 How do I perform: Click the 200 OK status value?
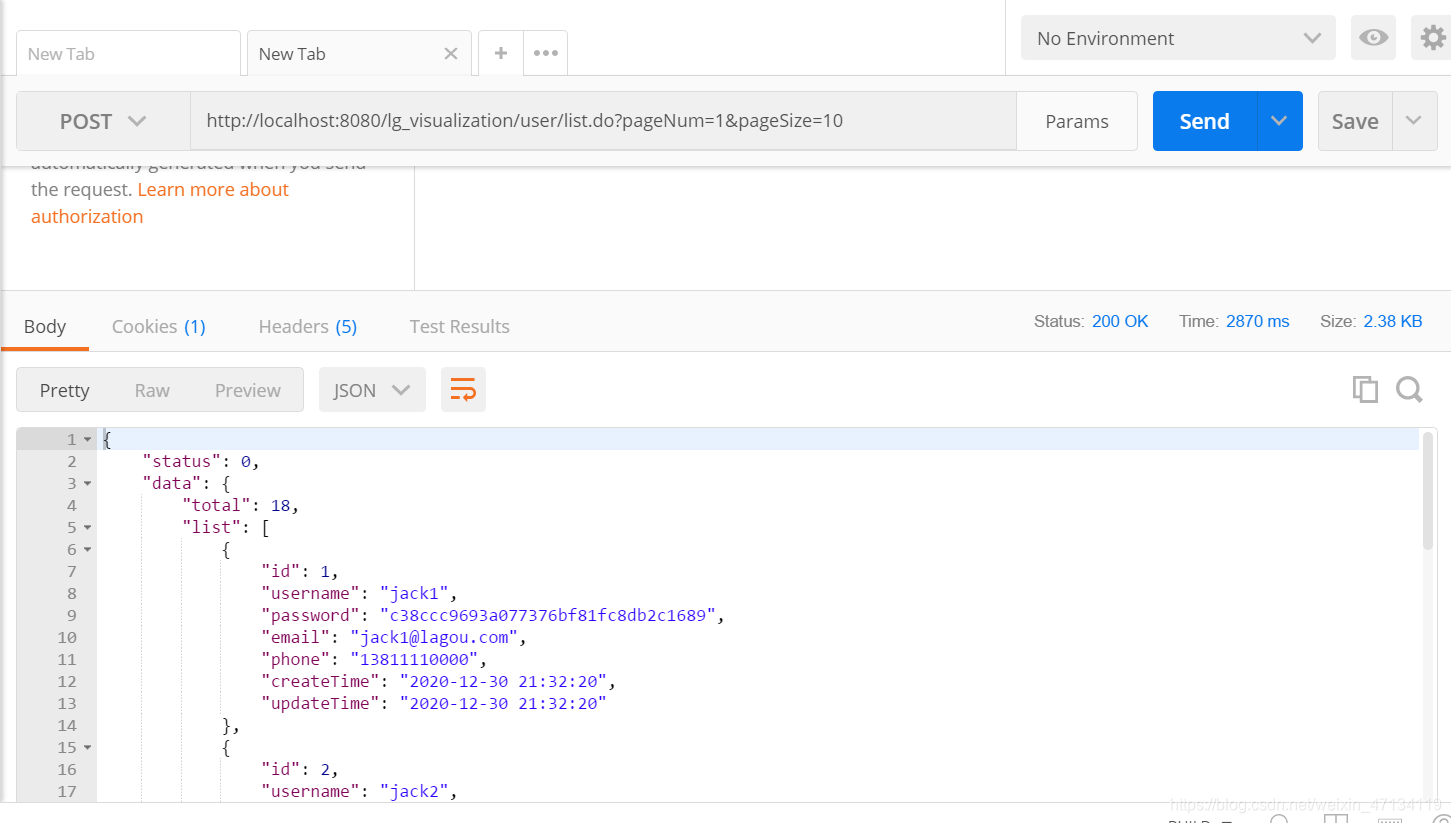(x=1120, y=321)
